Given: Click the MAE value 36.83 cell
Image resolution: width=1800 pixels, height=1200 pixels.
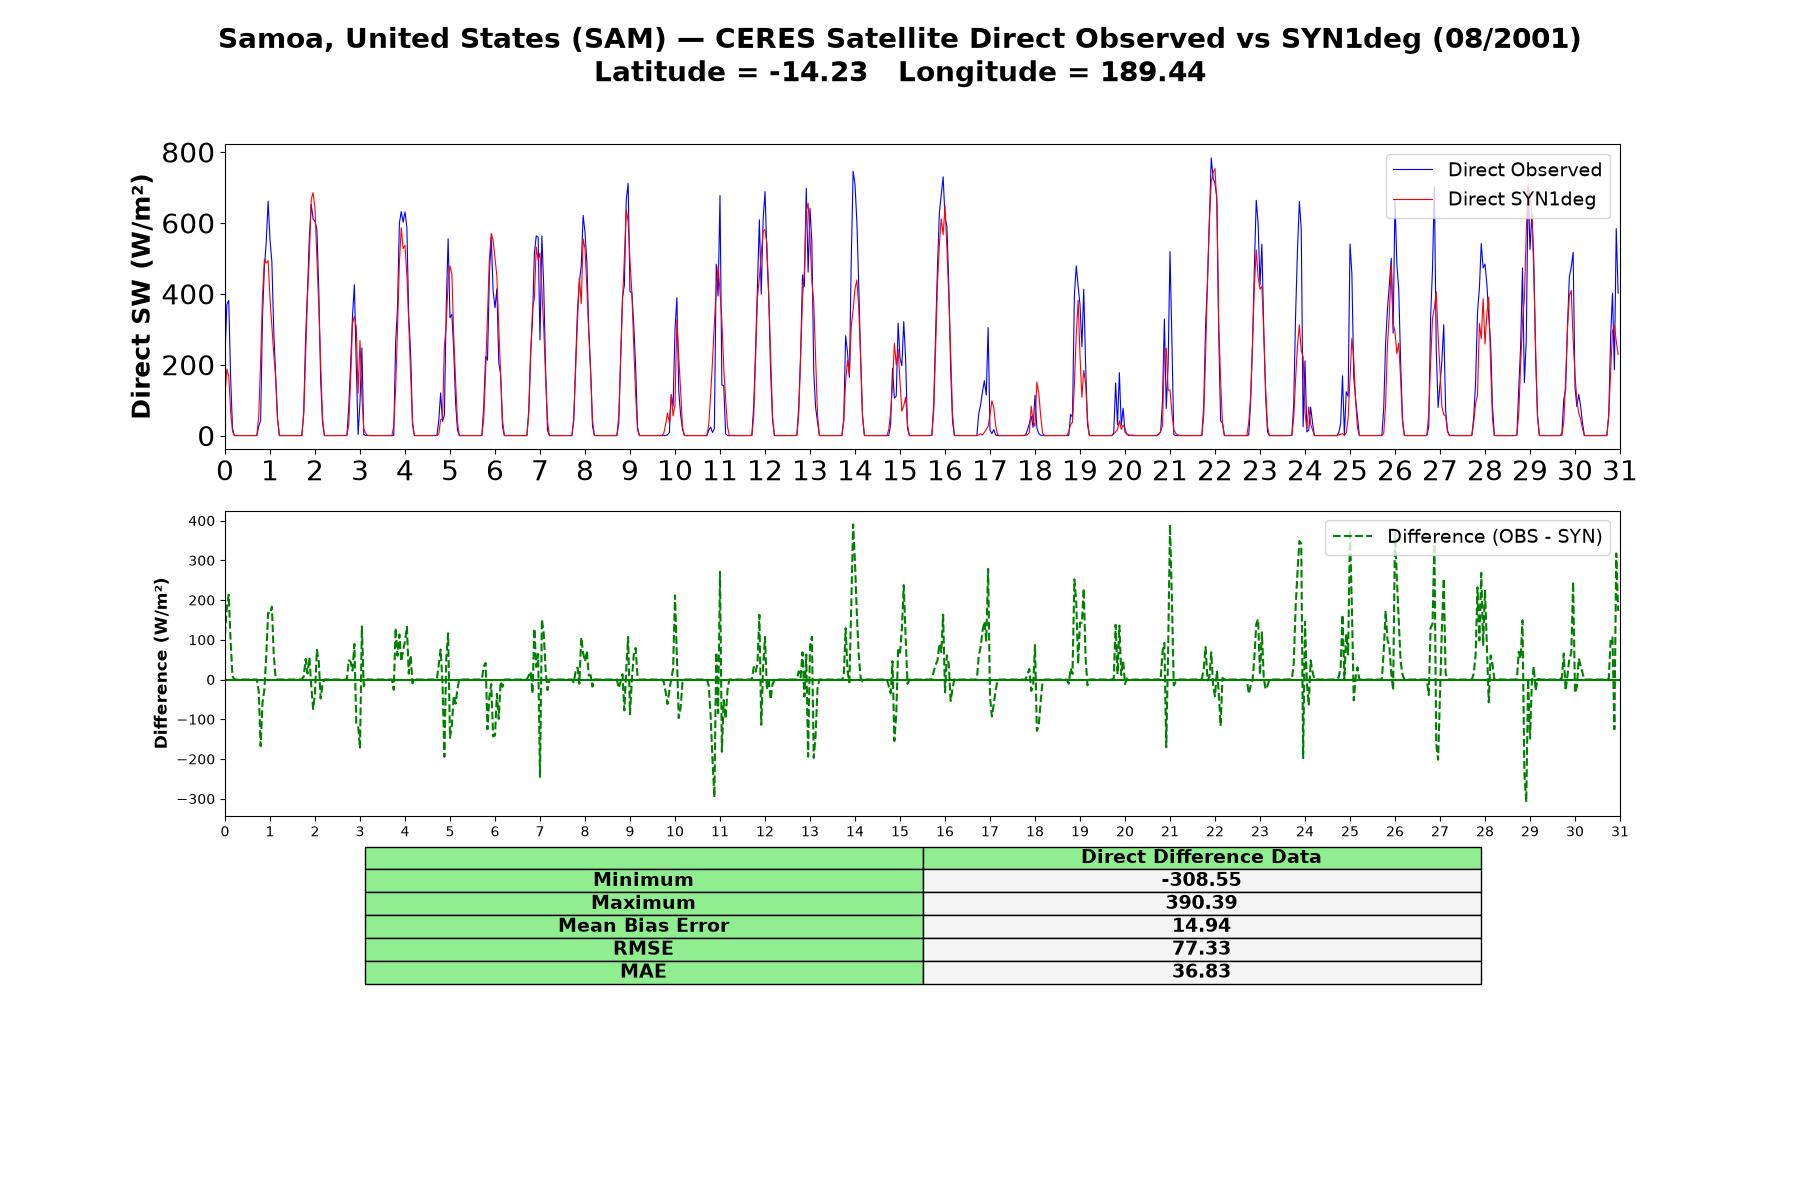Looking at the screenshot, I should (x=1201, y=972).
